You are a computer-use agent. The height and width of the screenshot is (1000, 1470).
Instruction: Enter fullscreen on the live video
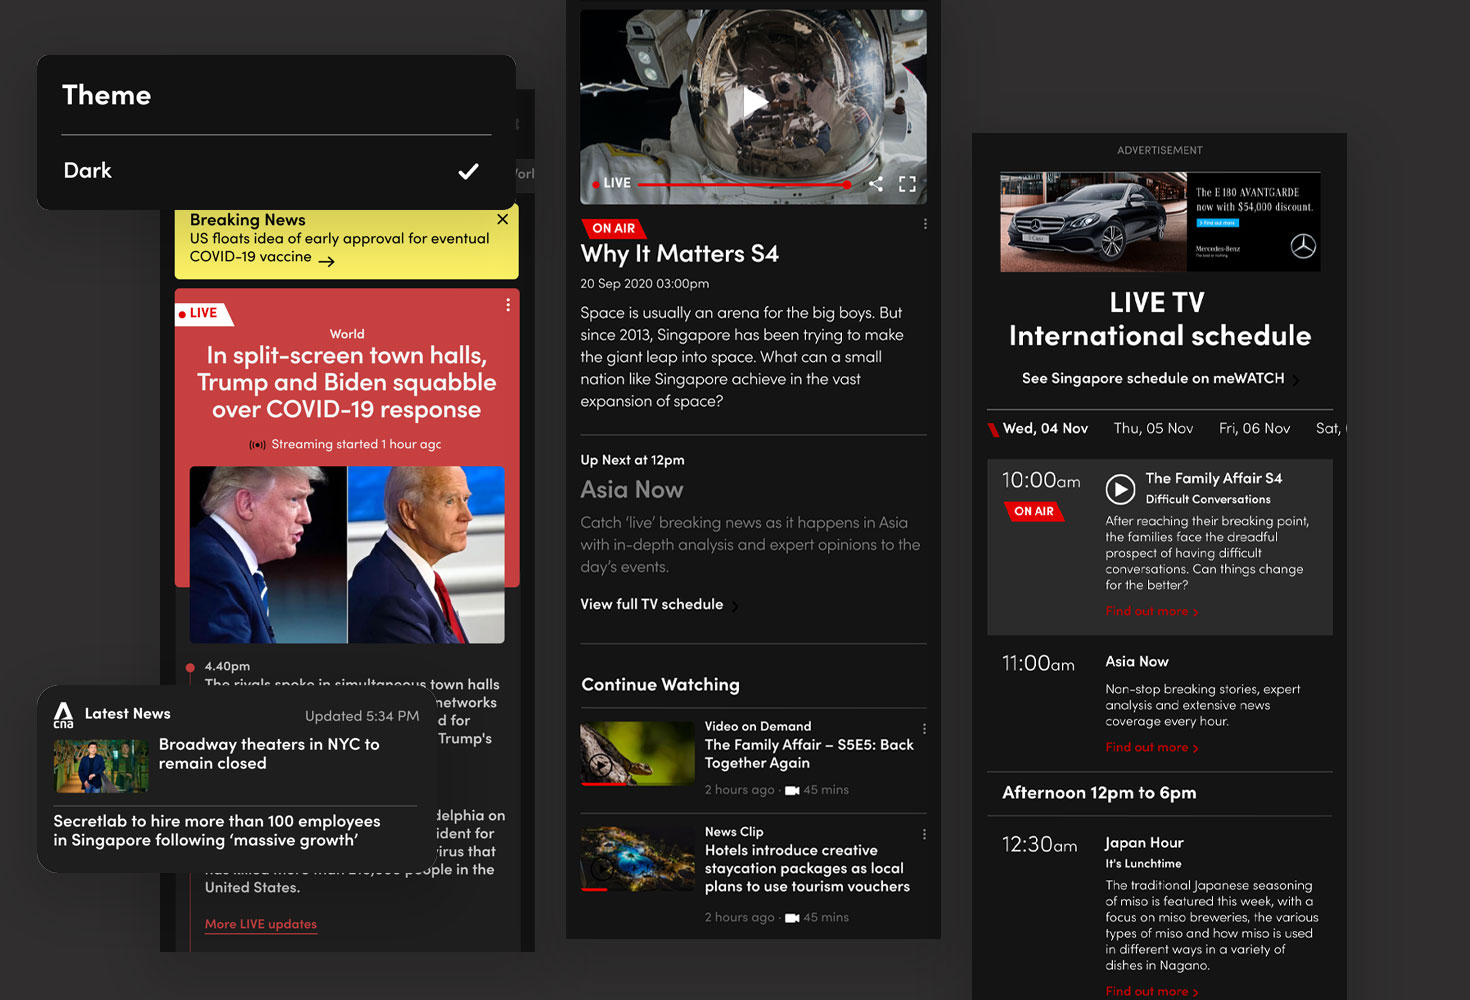tap(907, 184)
